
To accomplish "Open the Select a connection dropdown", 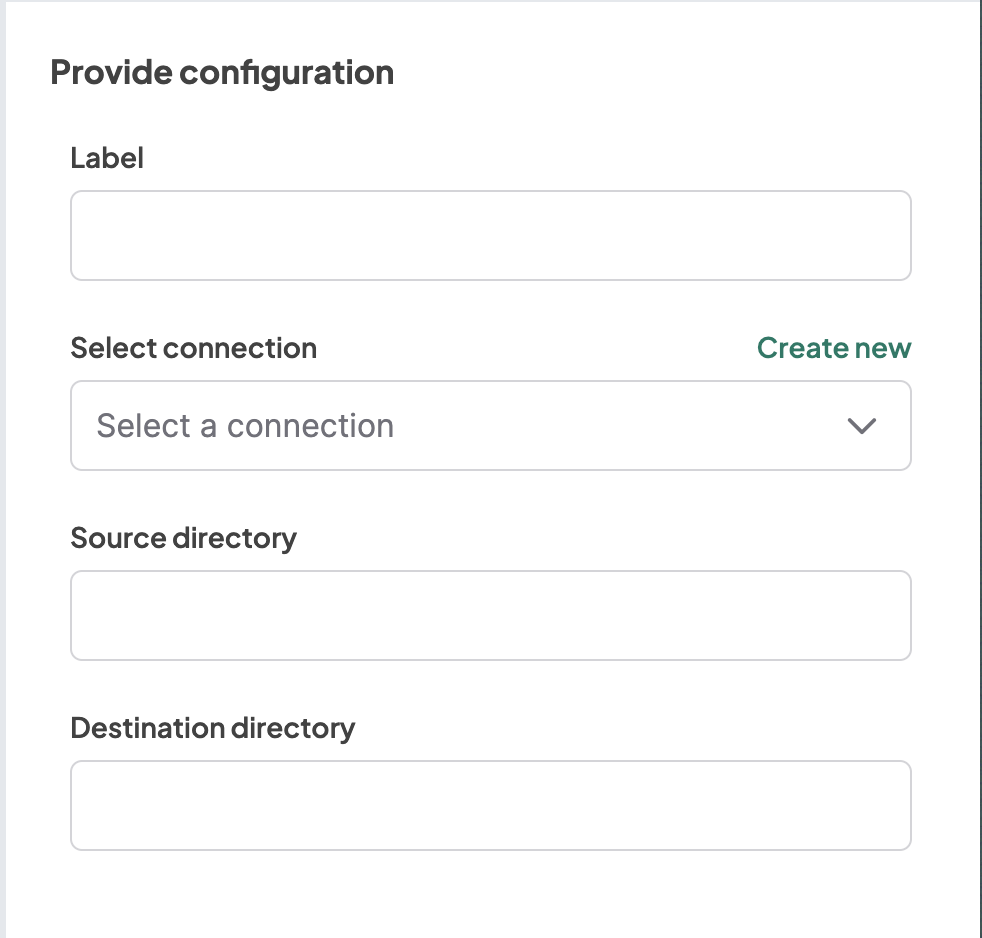I will tap(490, 426).
